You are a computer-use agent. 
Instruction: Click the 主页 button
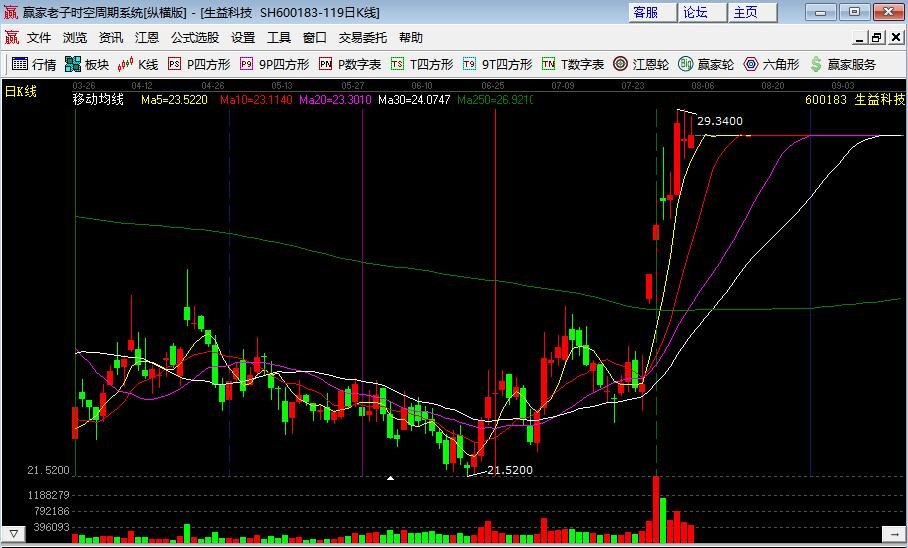coord(753,12)
